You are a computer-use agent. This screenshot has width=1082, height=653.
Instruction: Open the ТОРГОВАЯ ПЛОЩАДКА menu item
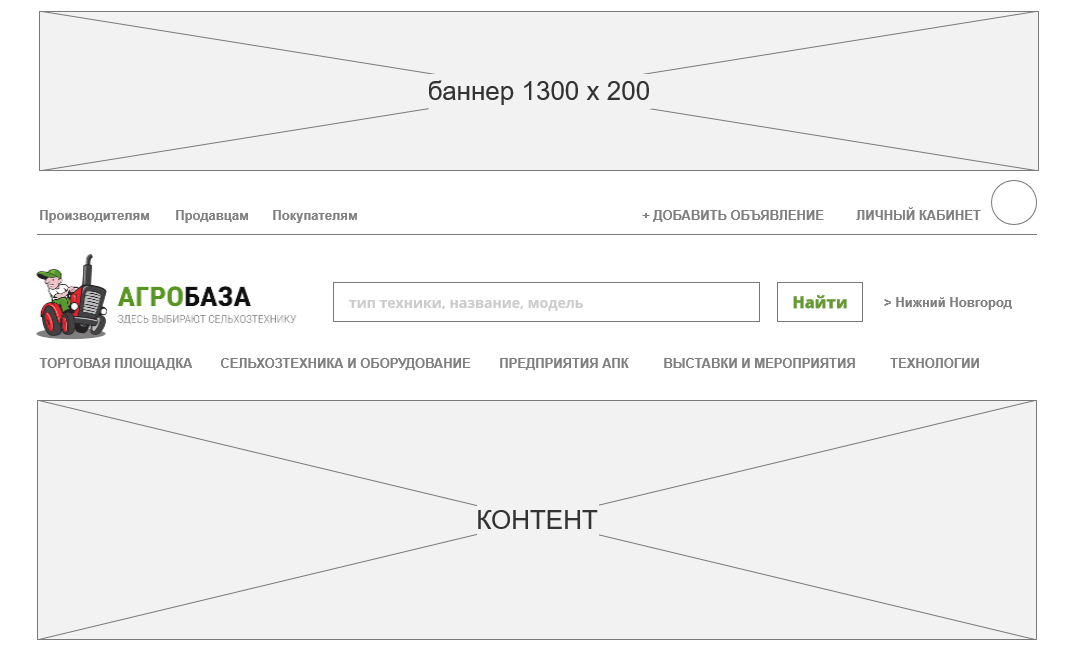115,364
